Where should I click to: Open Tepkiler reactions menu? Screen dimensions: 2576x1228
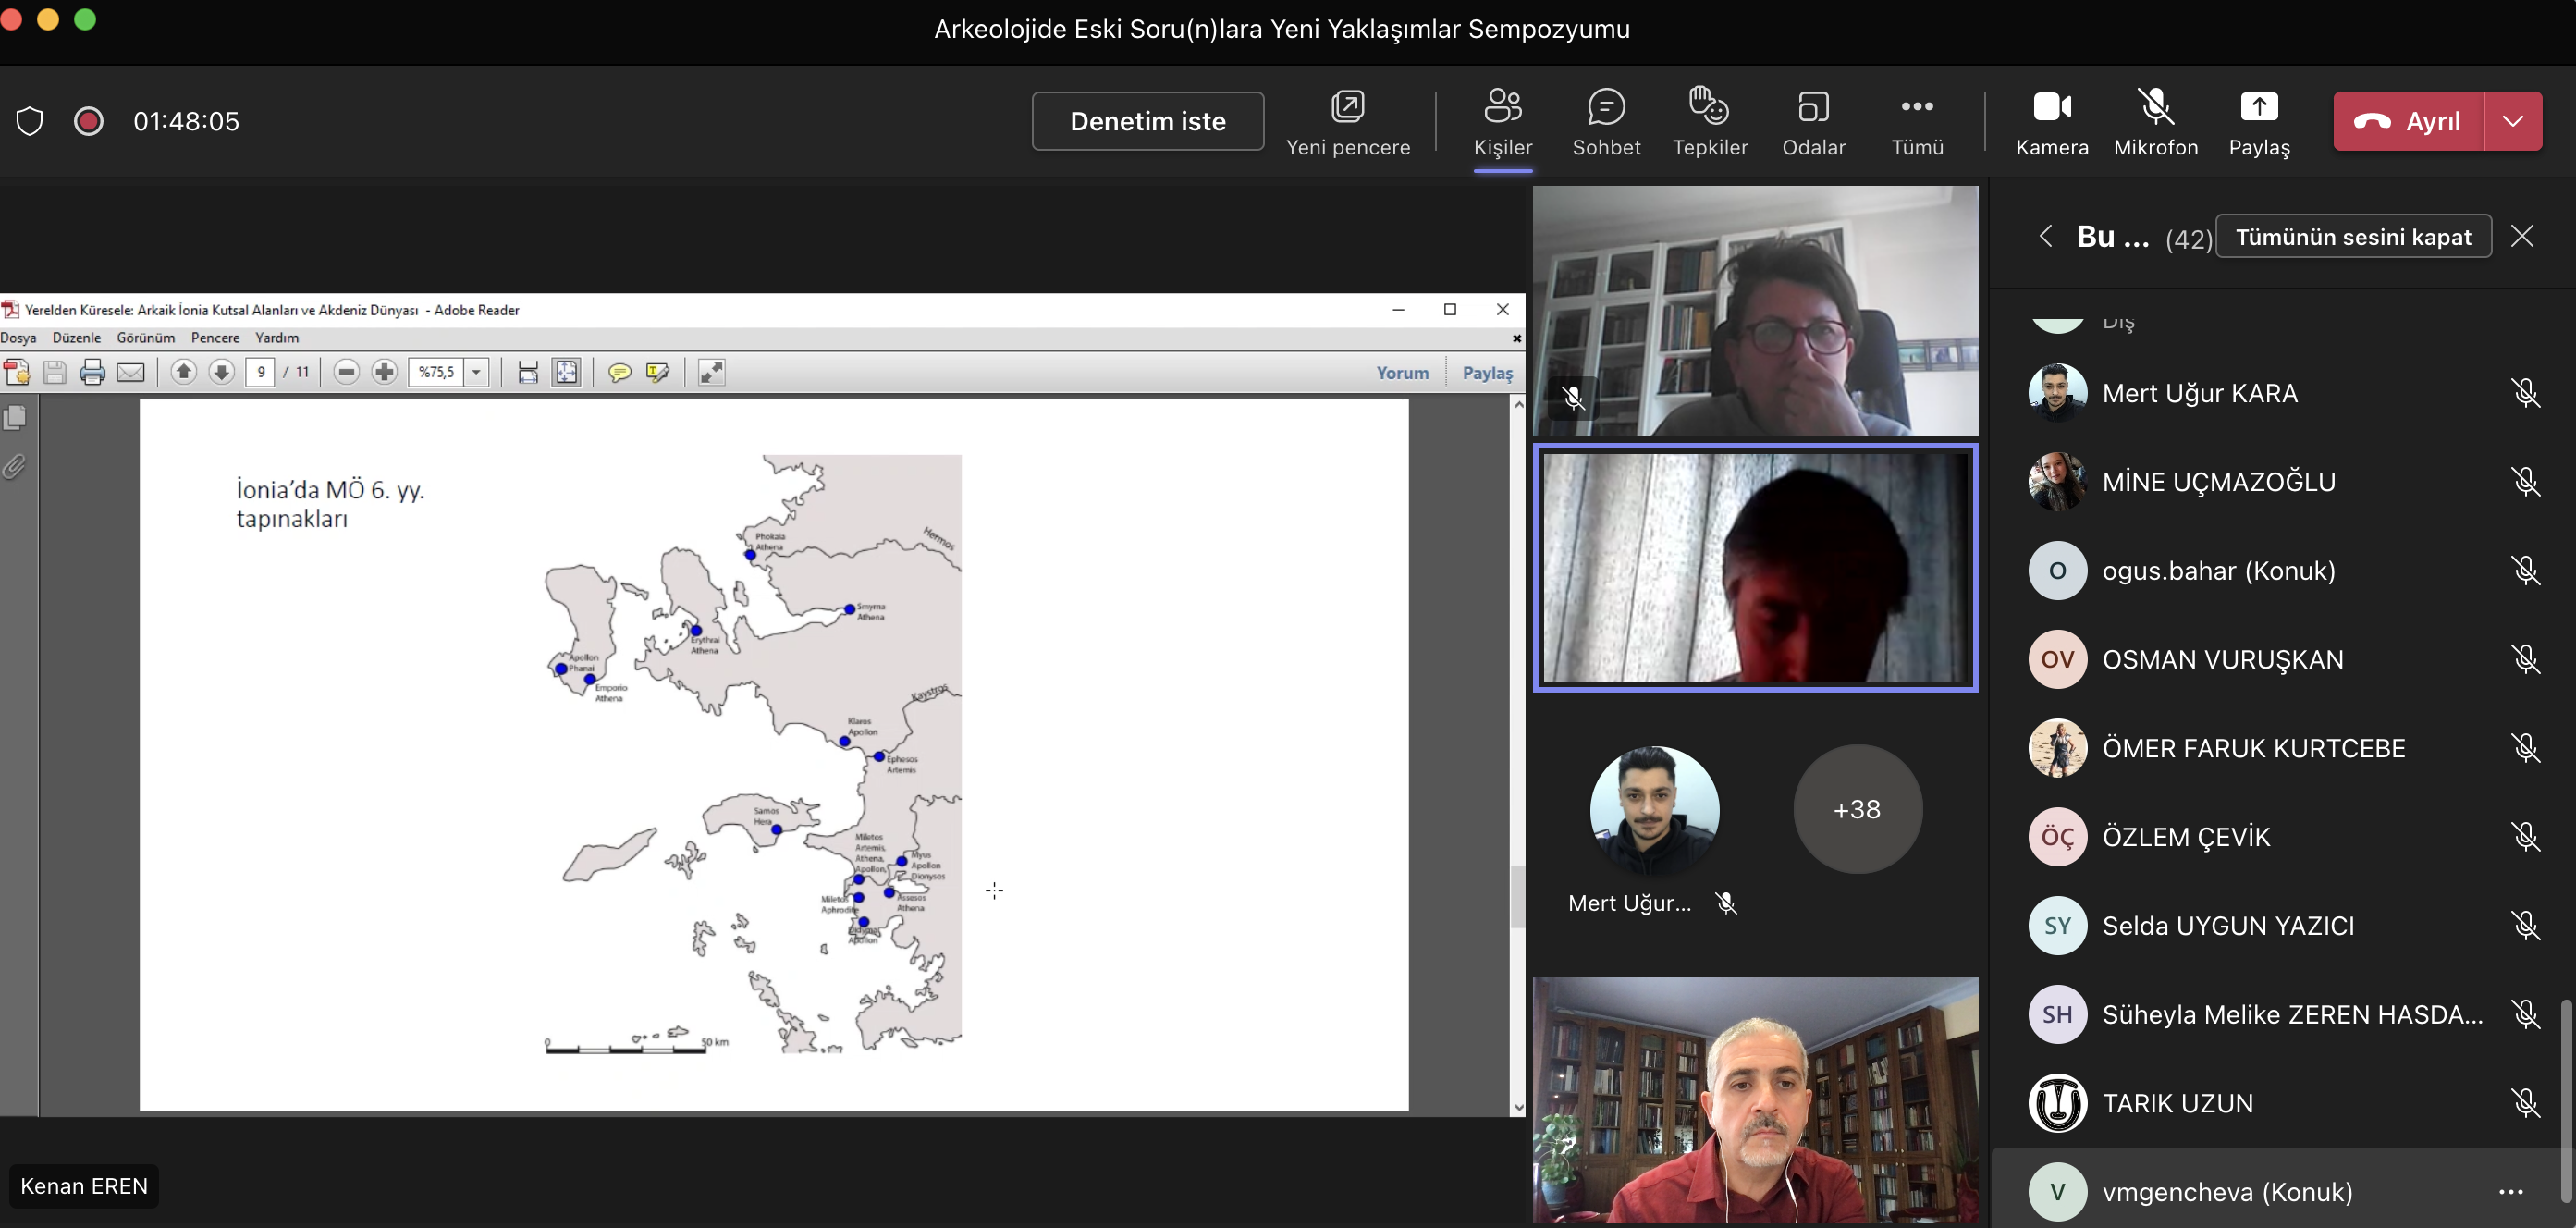point(1710,122)
